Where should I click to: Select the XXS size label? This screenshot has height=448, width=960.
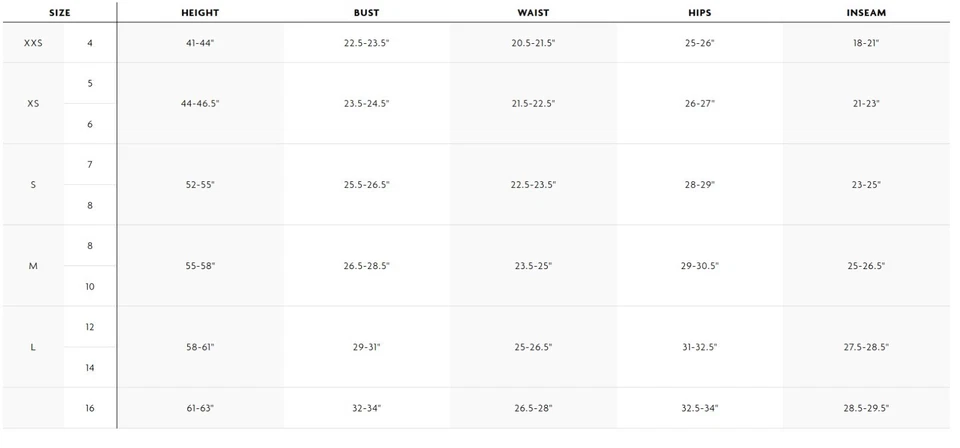(x=33, y=43)
